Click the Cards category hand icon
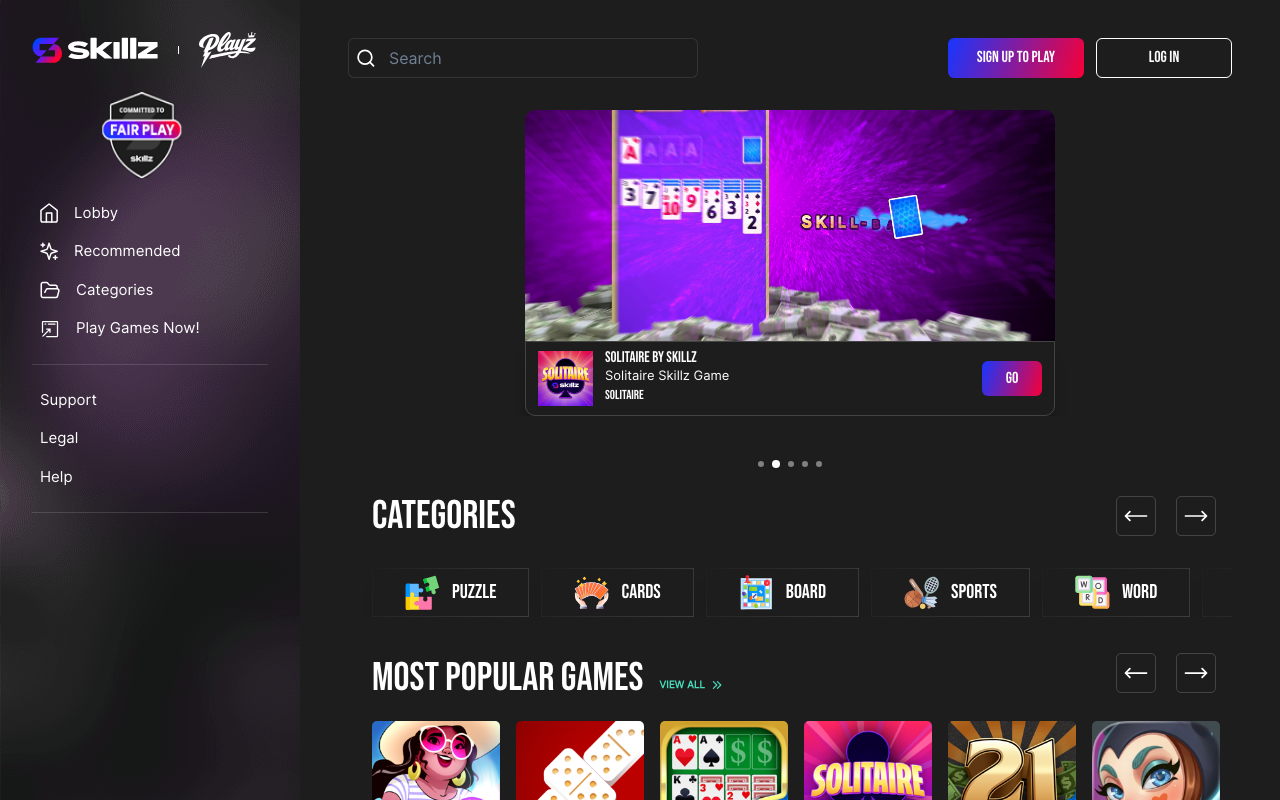The height and width of the screenshot is (800, 1280). [x=592, y=592]
